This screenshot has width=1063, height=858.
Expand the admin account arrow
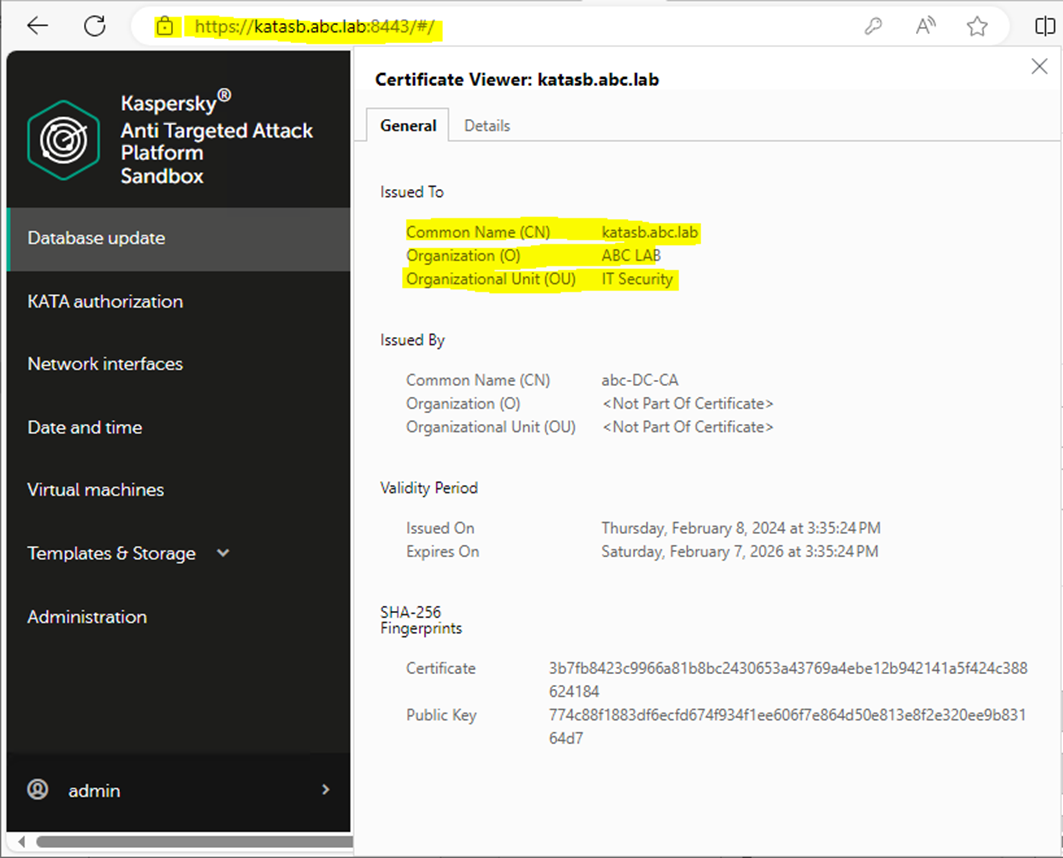tap(325, 790)
